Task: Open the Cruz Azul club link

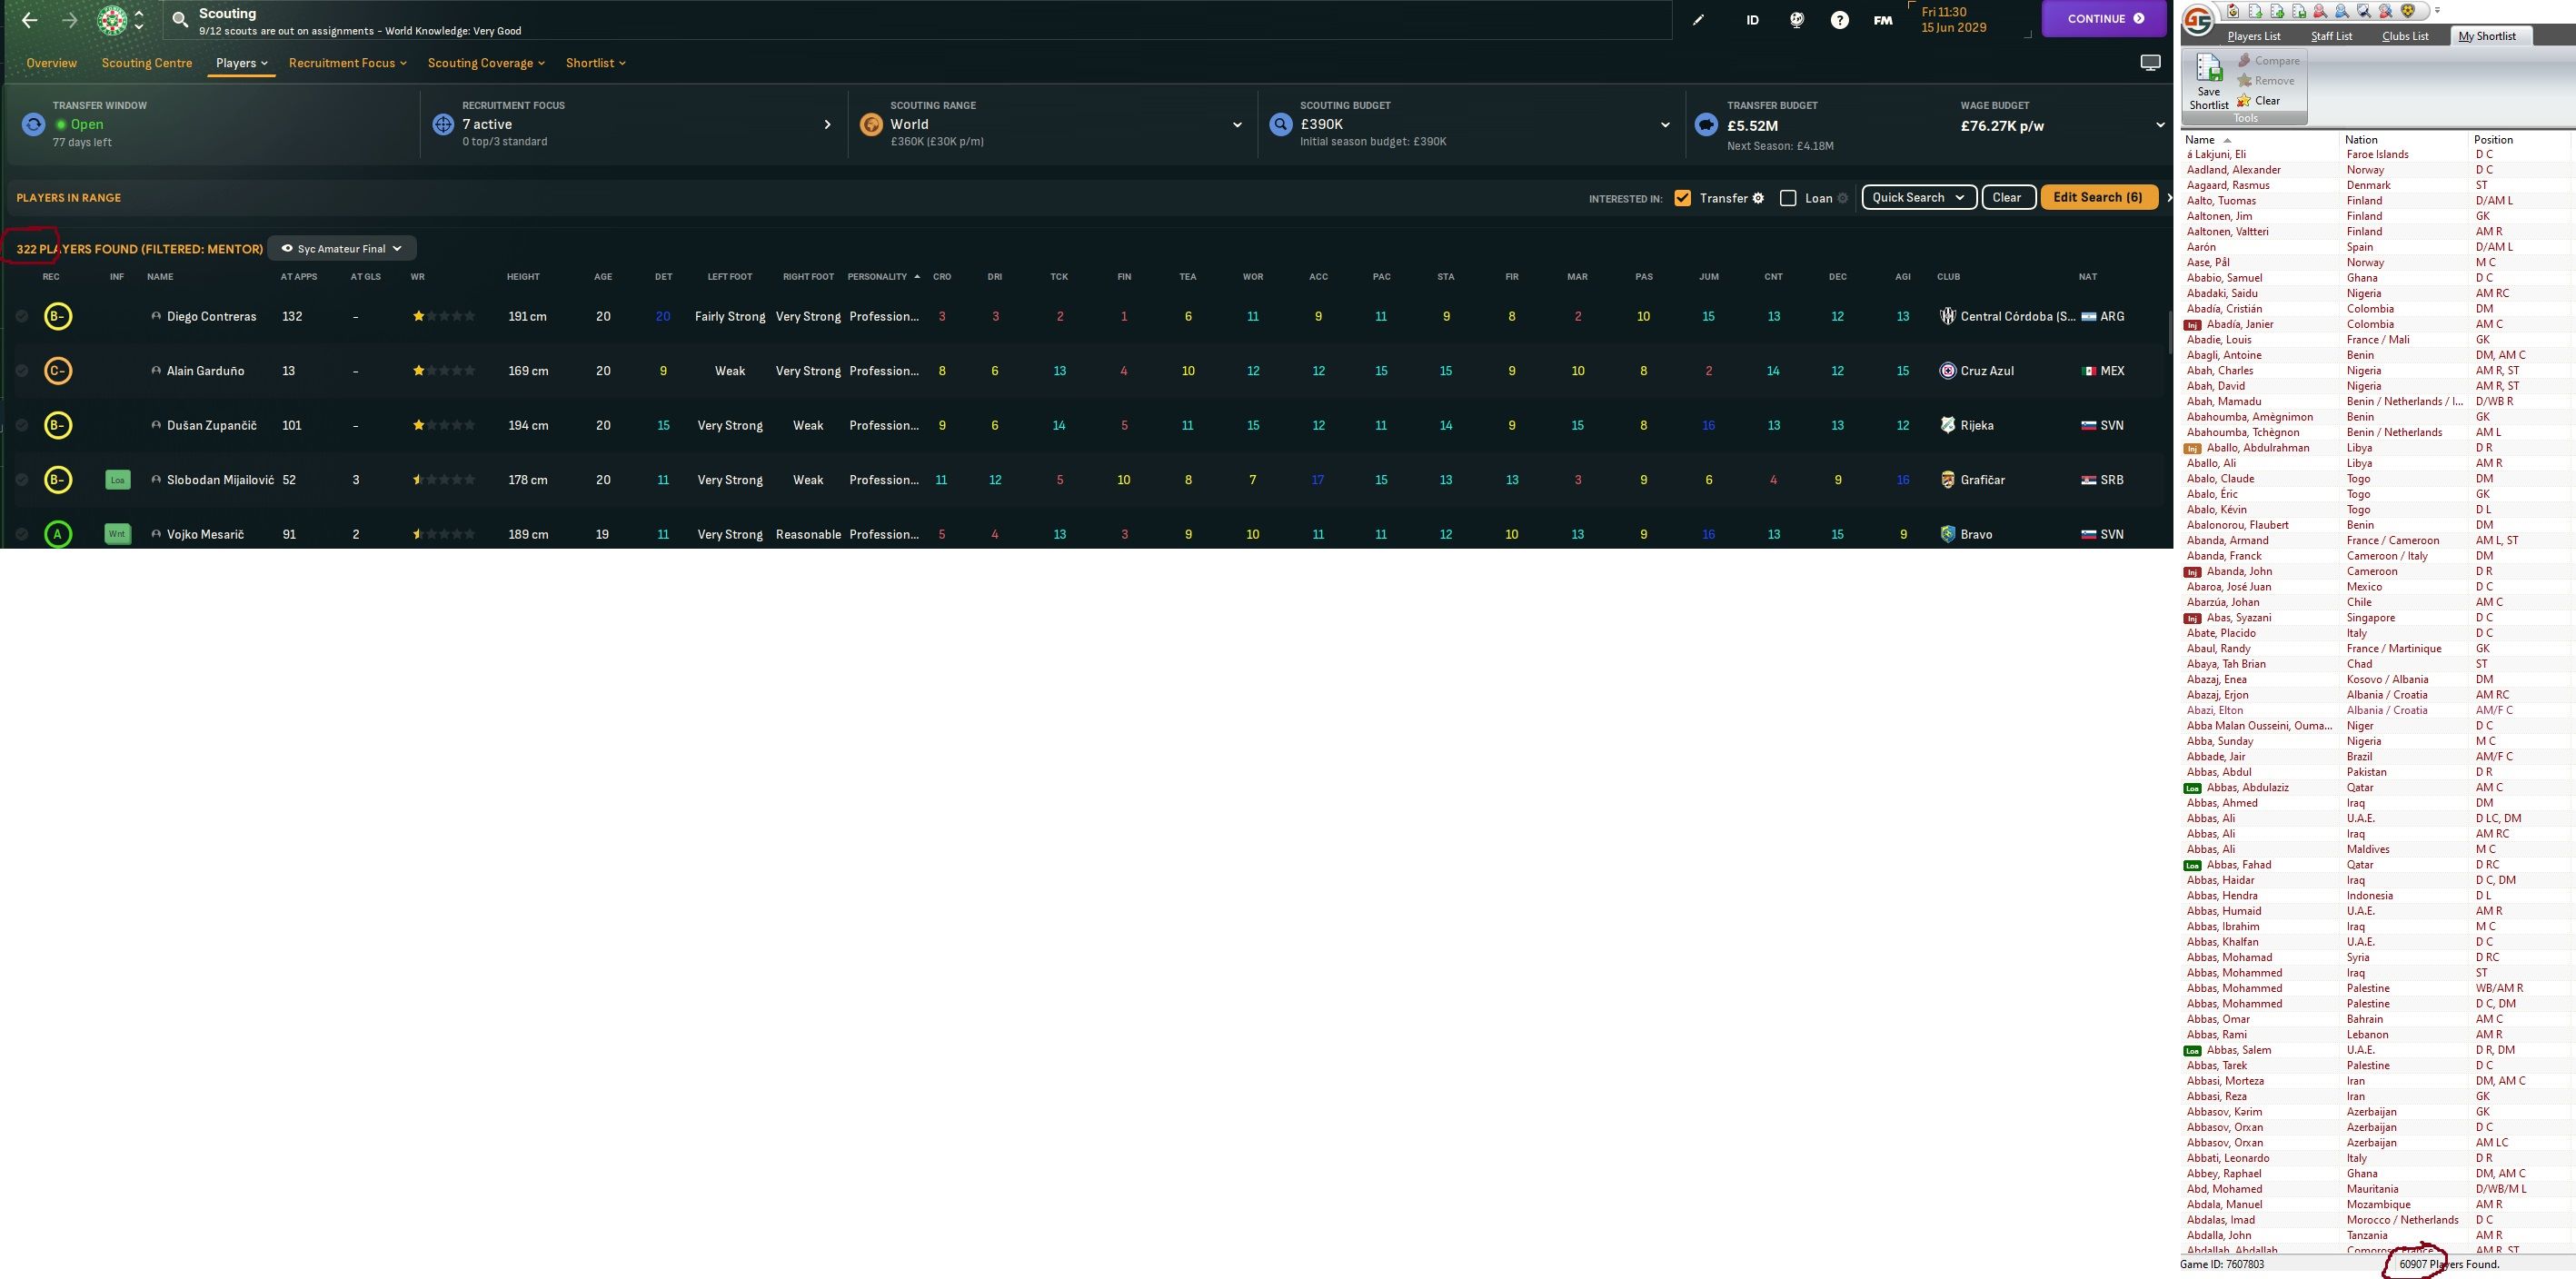Action: [x=1987, y=371]
